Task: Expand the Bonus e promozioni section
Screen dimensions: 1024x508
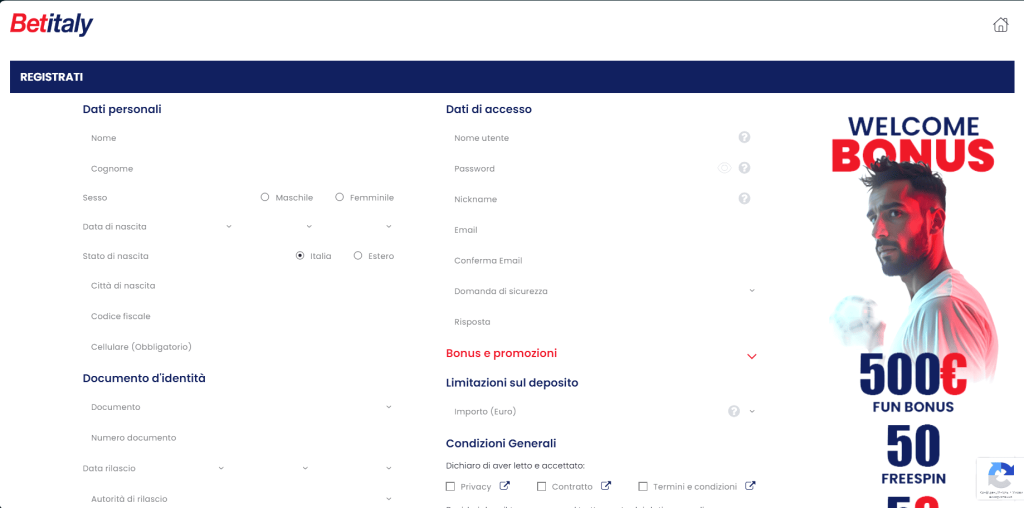Action: (752, 355)
